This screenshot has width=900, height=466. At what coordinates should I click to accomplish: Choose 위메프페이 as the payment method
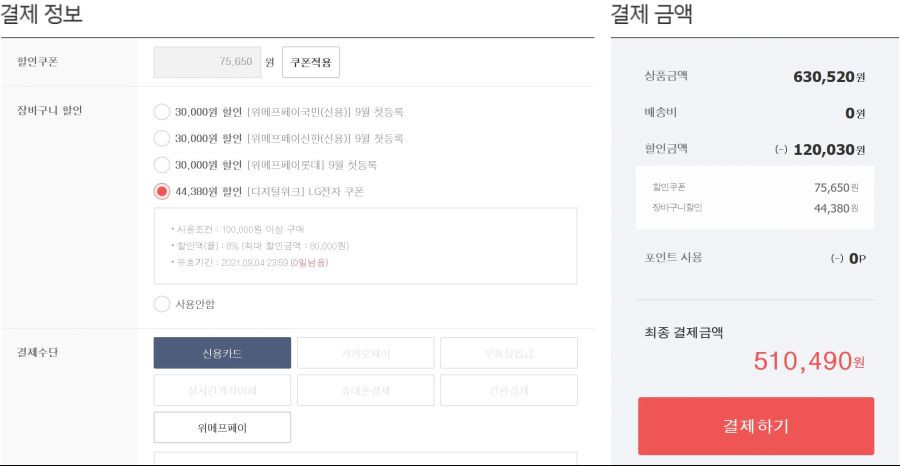222,428
